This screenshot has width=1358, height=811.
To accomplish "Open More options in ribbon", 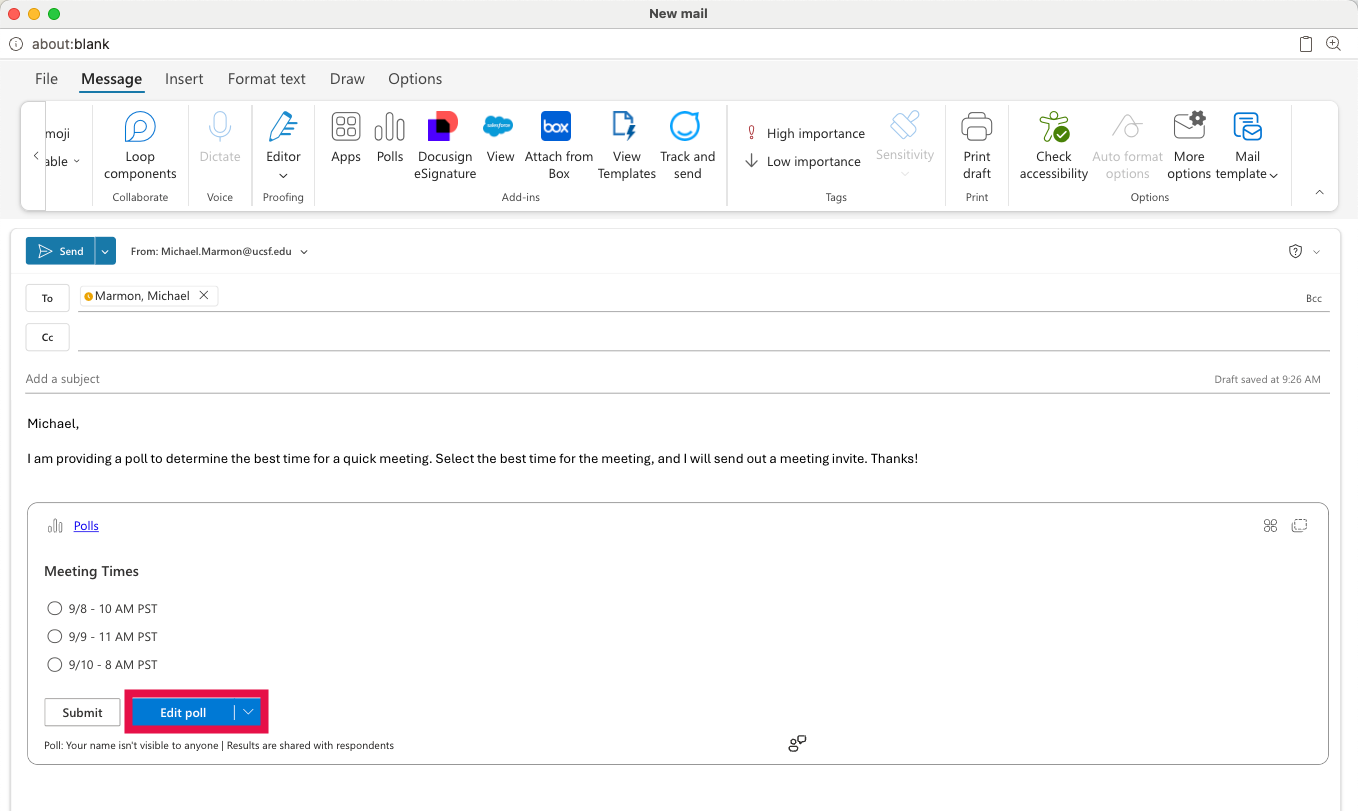I will (x=1189, y=146).
